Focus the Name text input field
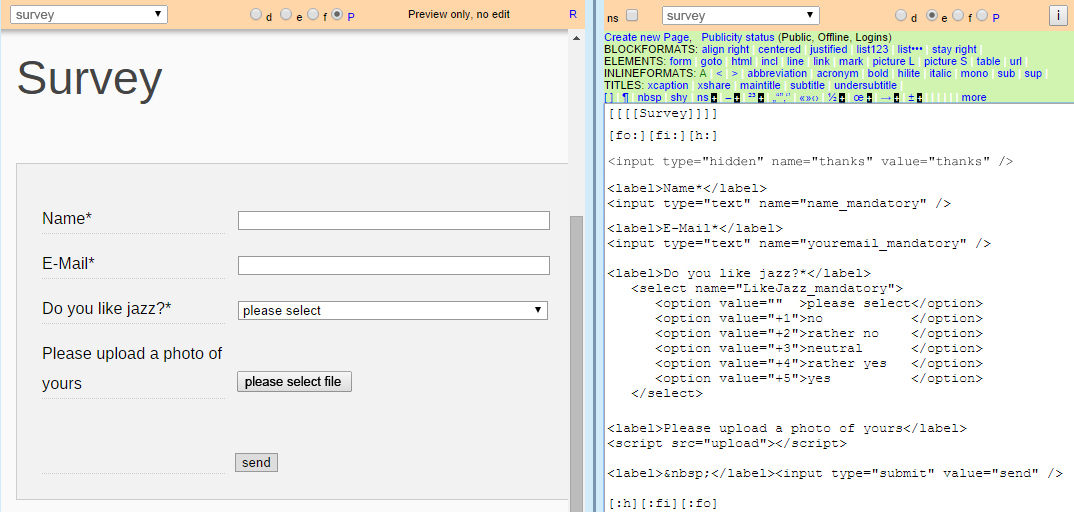The height and width of the screenshot is (512, 1074). pos(393,220)
